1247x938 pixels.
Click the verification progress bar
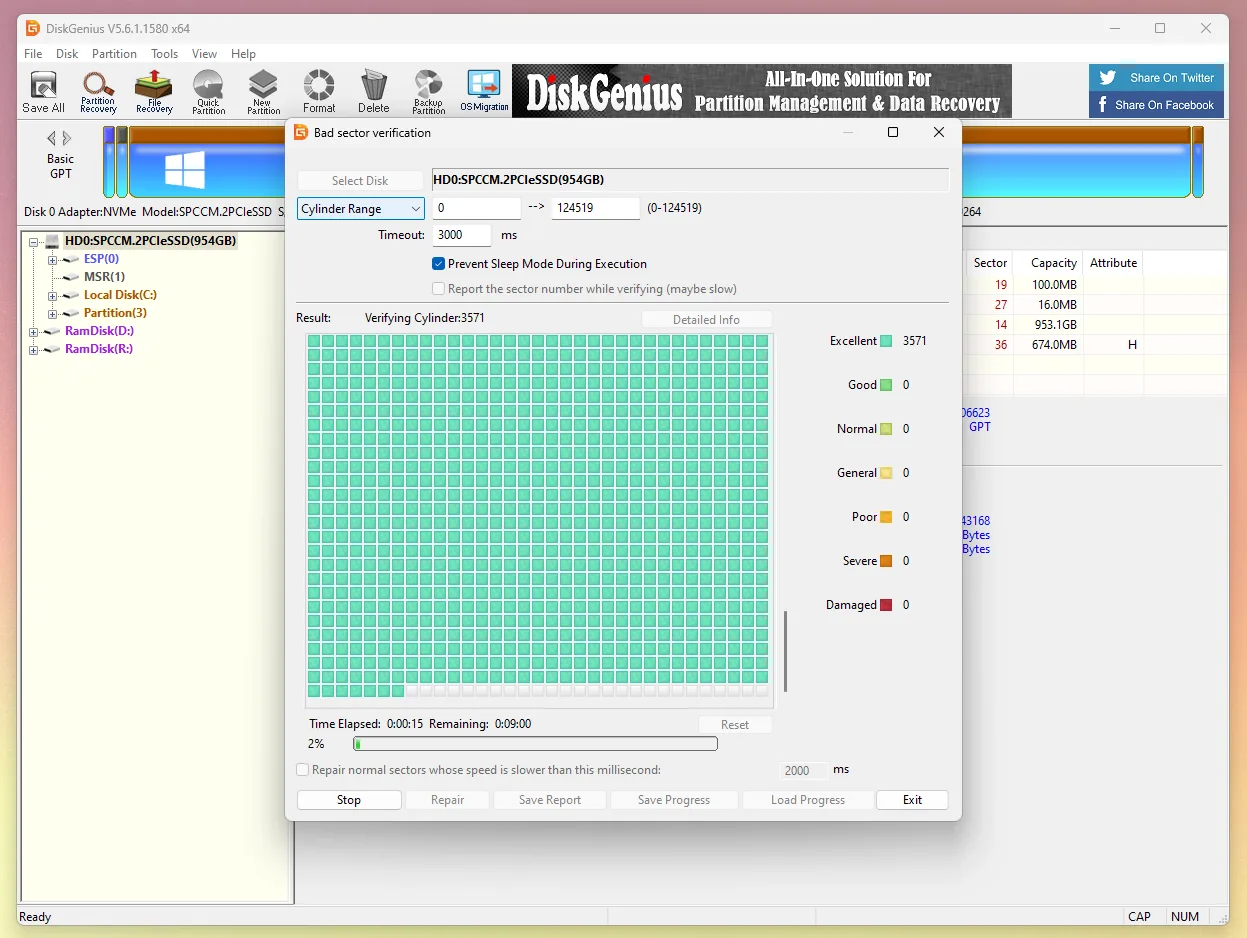(x=535, y=743)
